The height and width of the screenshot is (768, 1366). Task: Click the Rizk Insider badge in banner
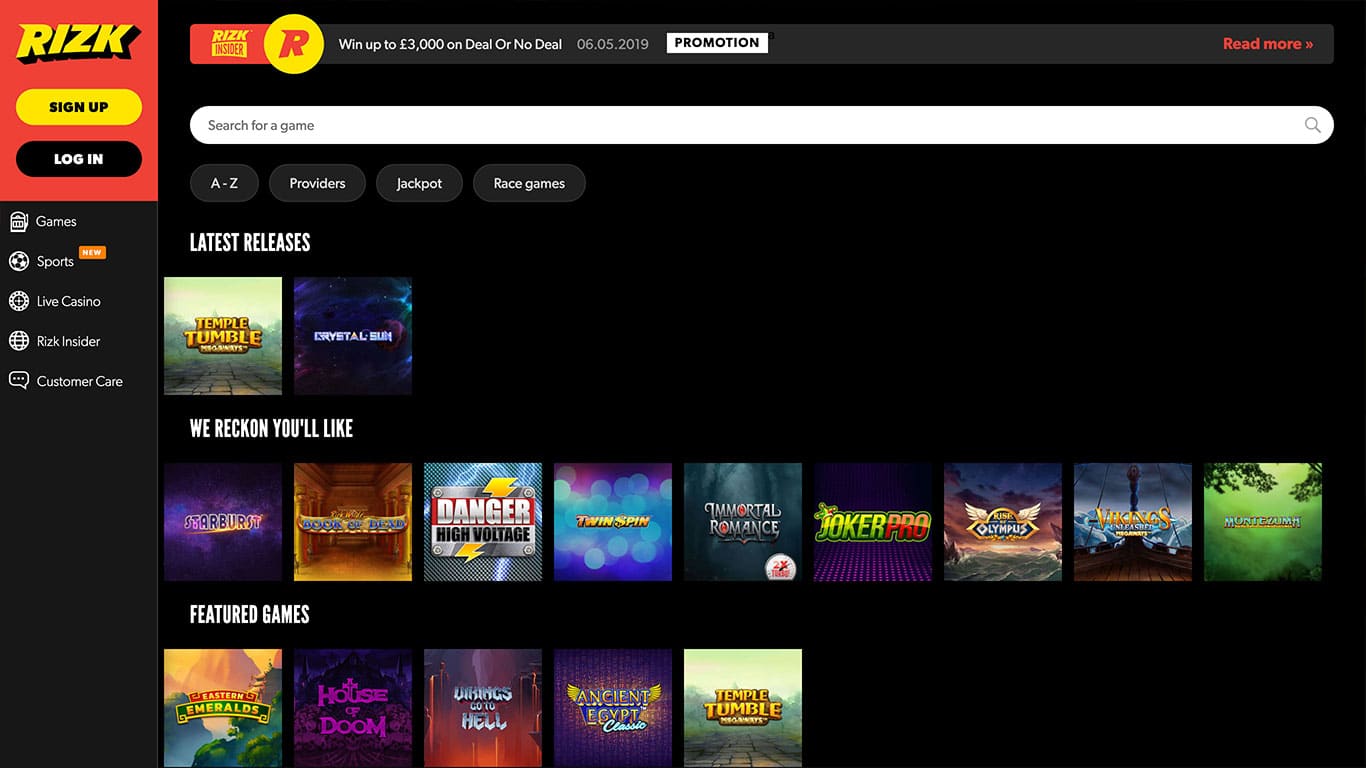229,43
